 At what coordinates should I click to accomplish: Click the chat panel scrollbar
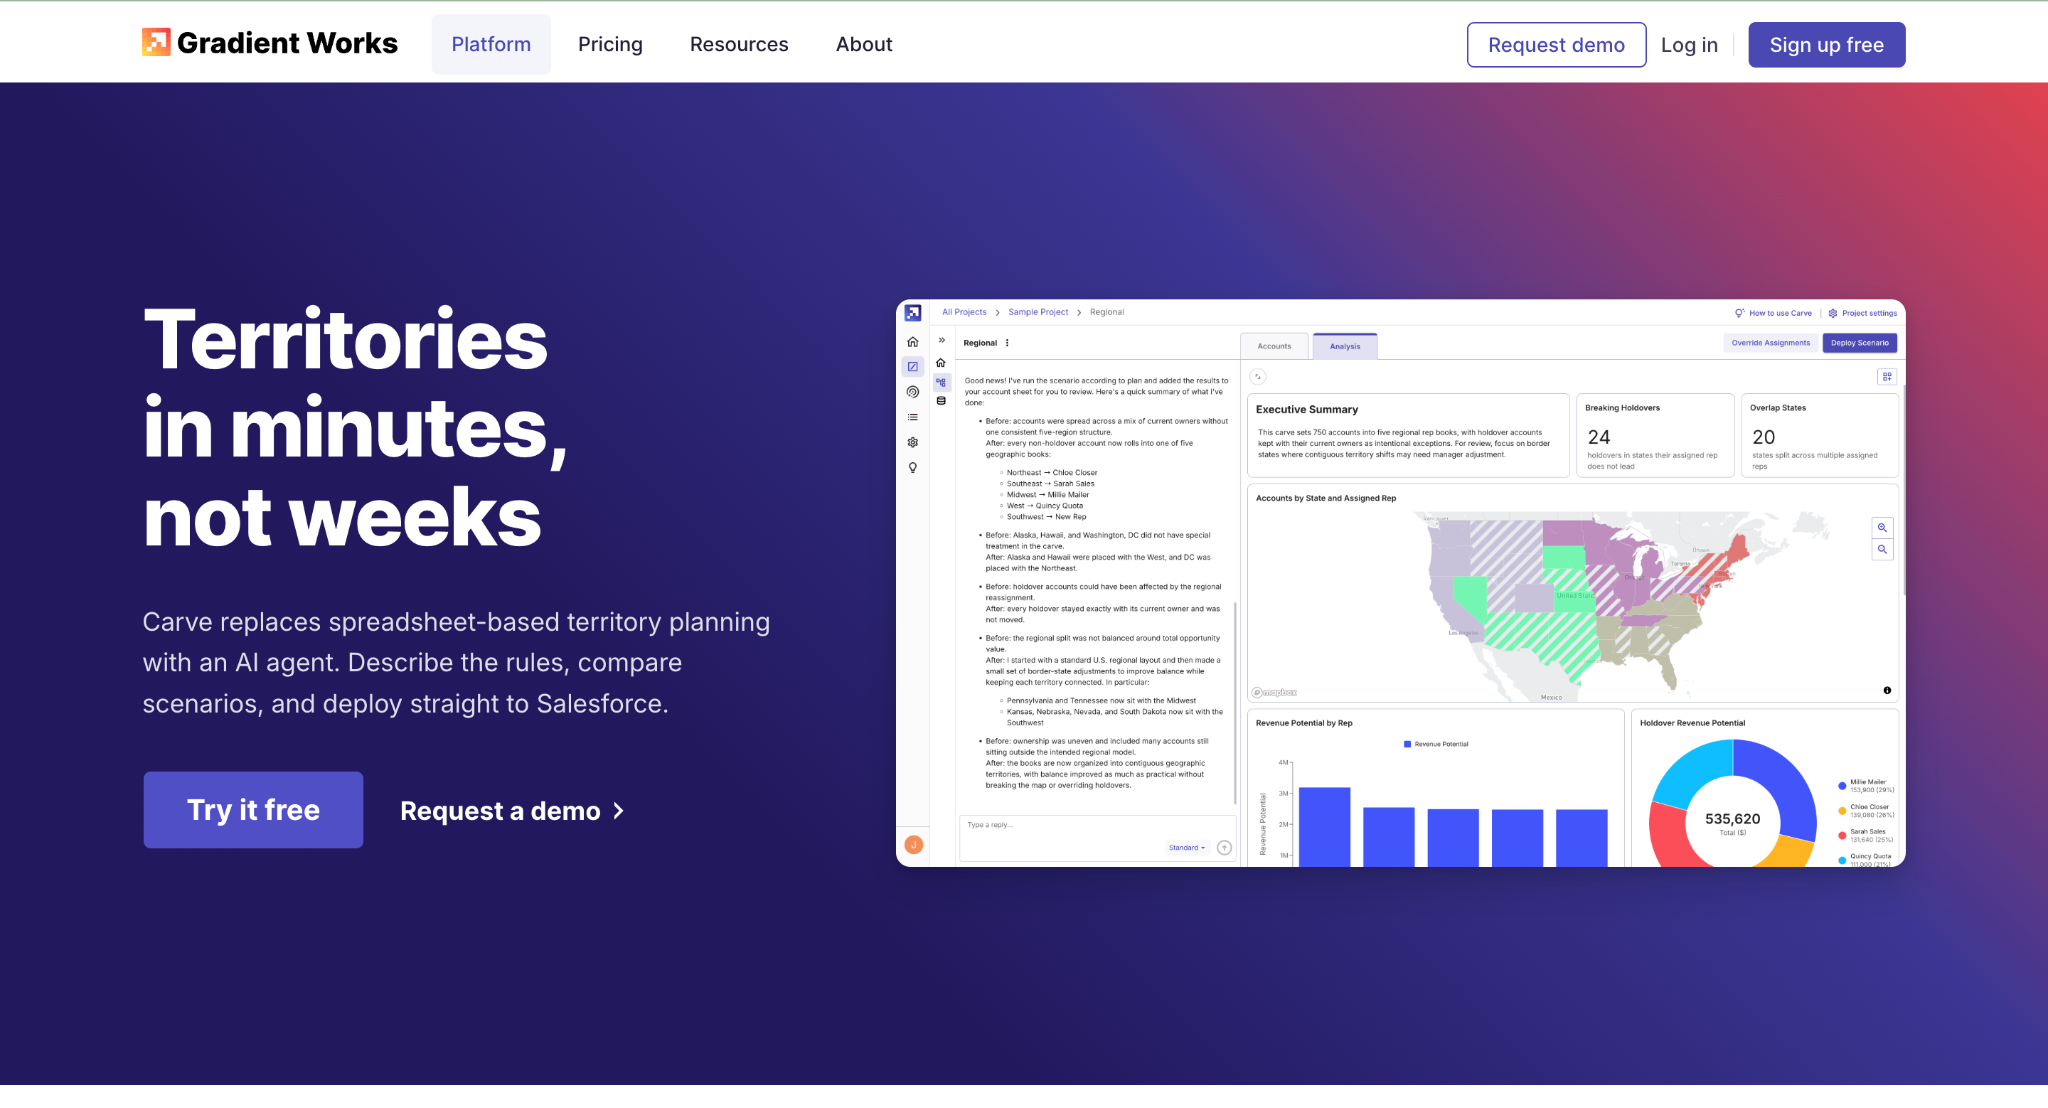[1236, 702]
